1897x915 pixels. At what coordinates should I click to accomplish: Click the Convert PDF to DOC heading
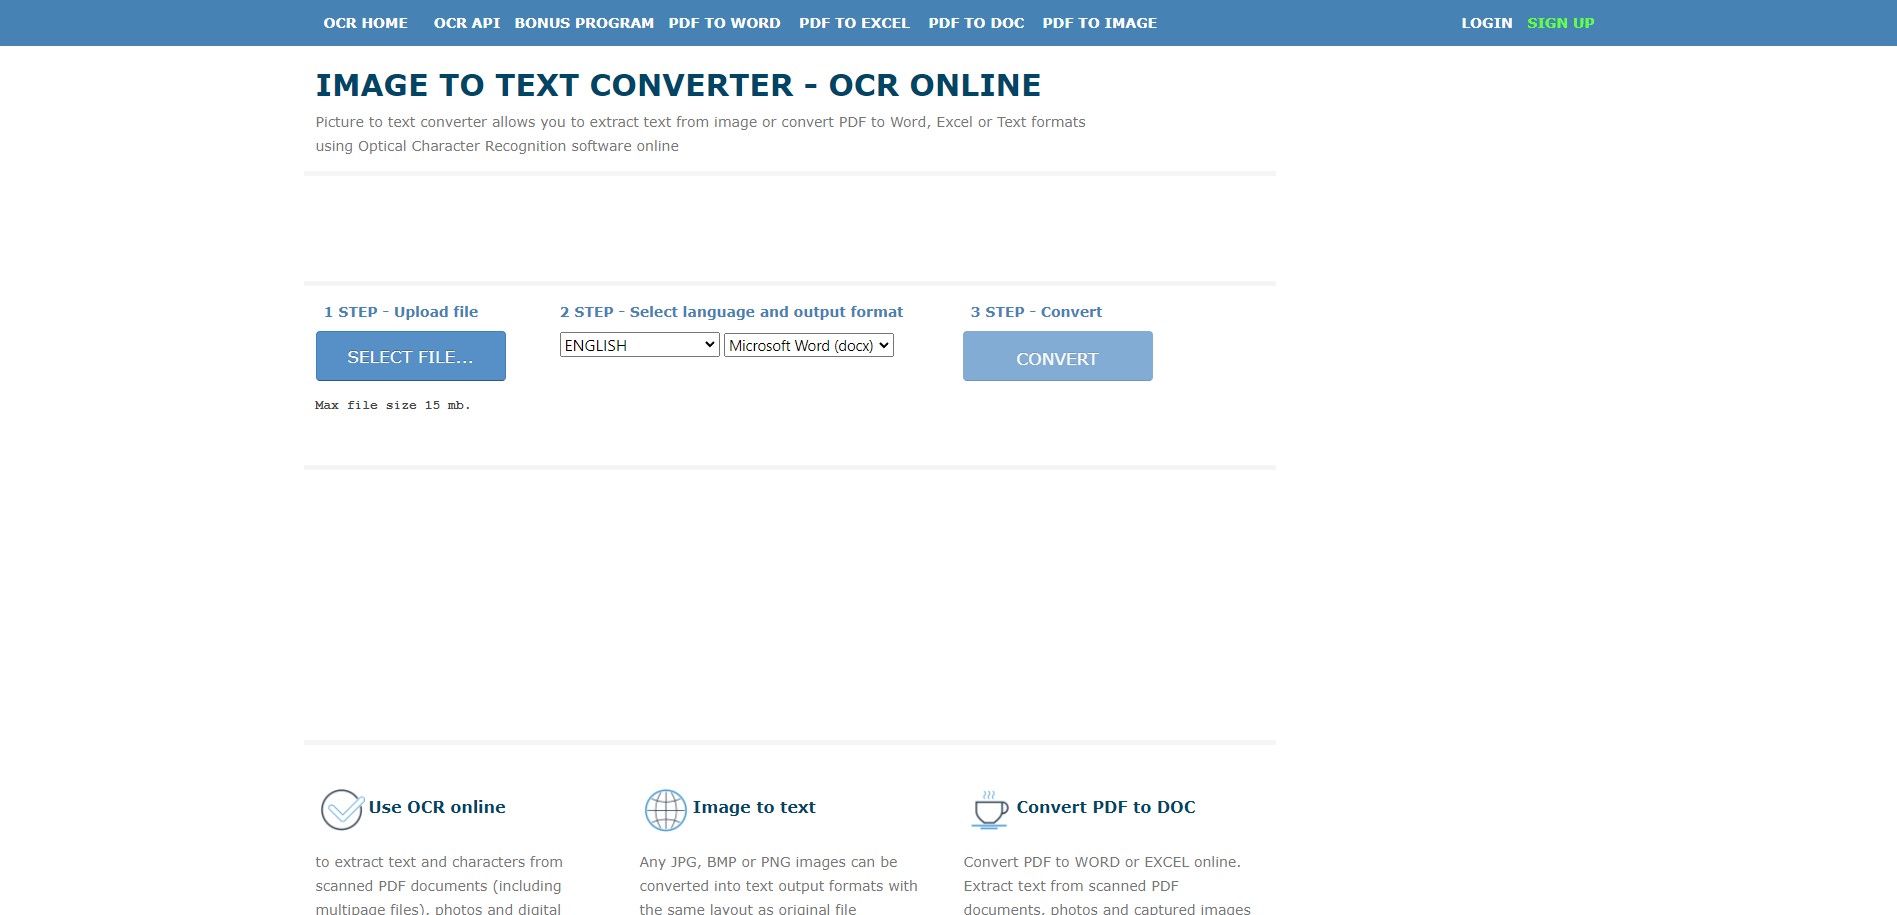coord(1106,807)
